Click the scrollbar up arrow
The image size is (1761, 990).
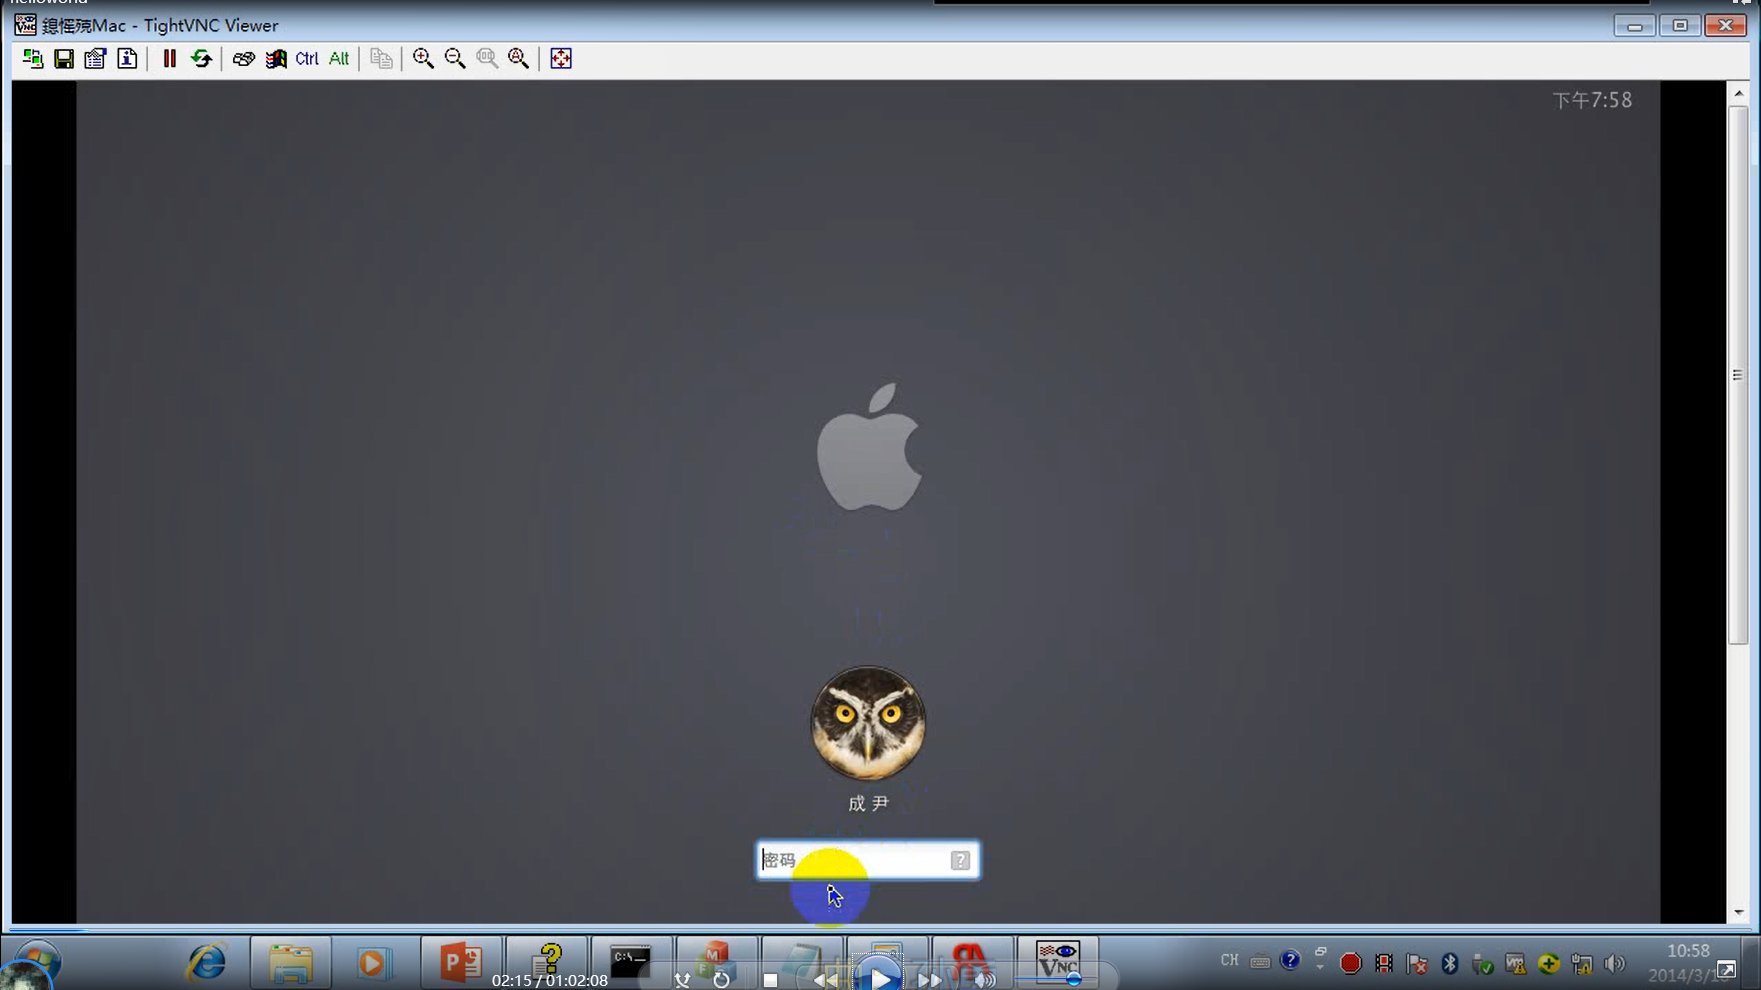tap(1738, 93)
